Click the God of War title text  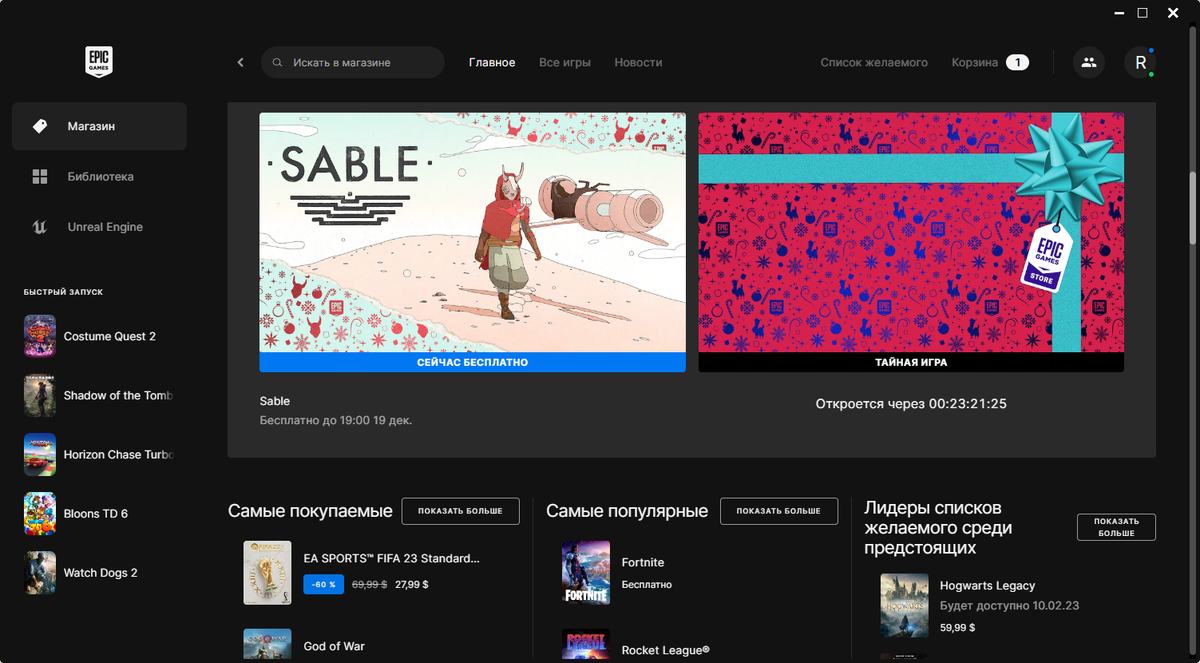coord(334,647)
